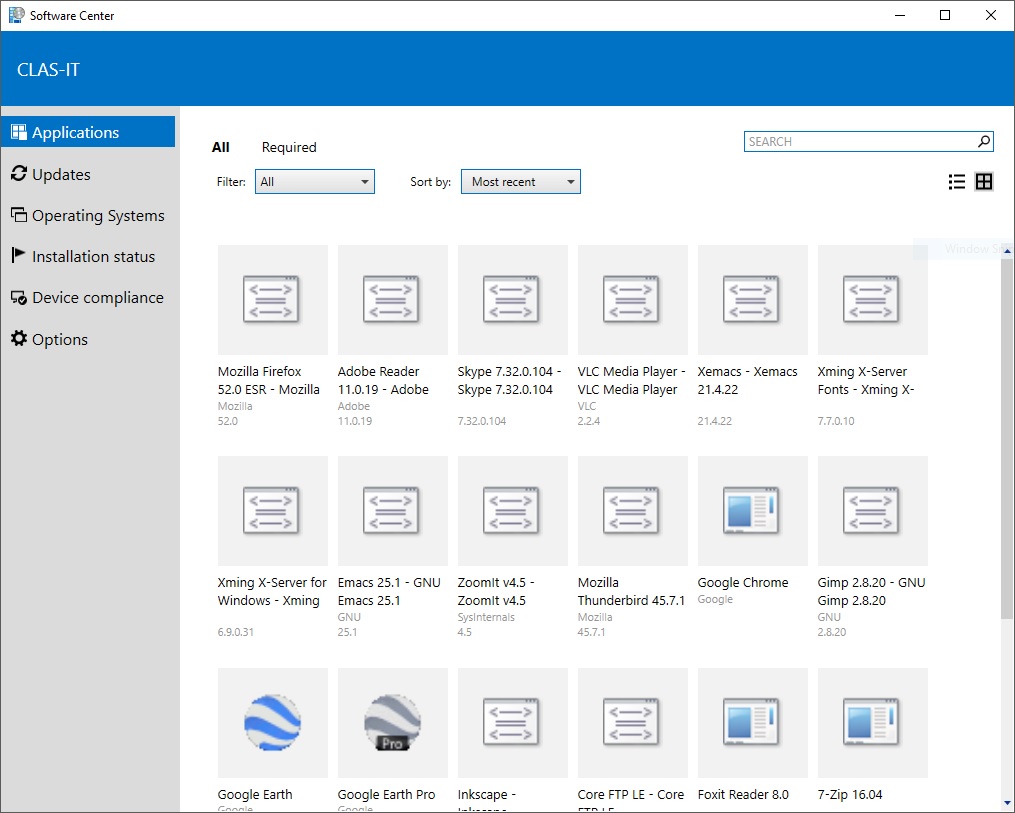Click the Operating Systems sidebar icon
Viewport: 1015px width, 813px height.
pyautogui.click(x=18, y=215)
